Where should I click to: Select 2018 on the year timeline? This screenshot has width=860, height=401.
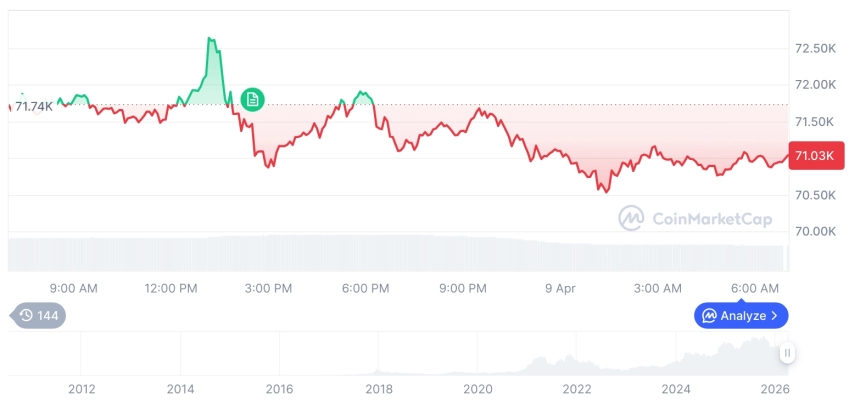[379, 388]
